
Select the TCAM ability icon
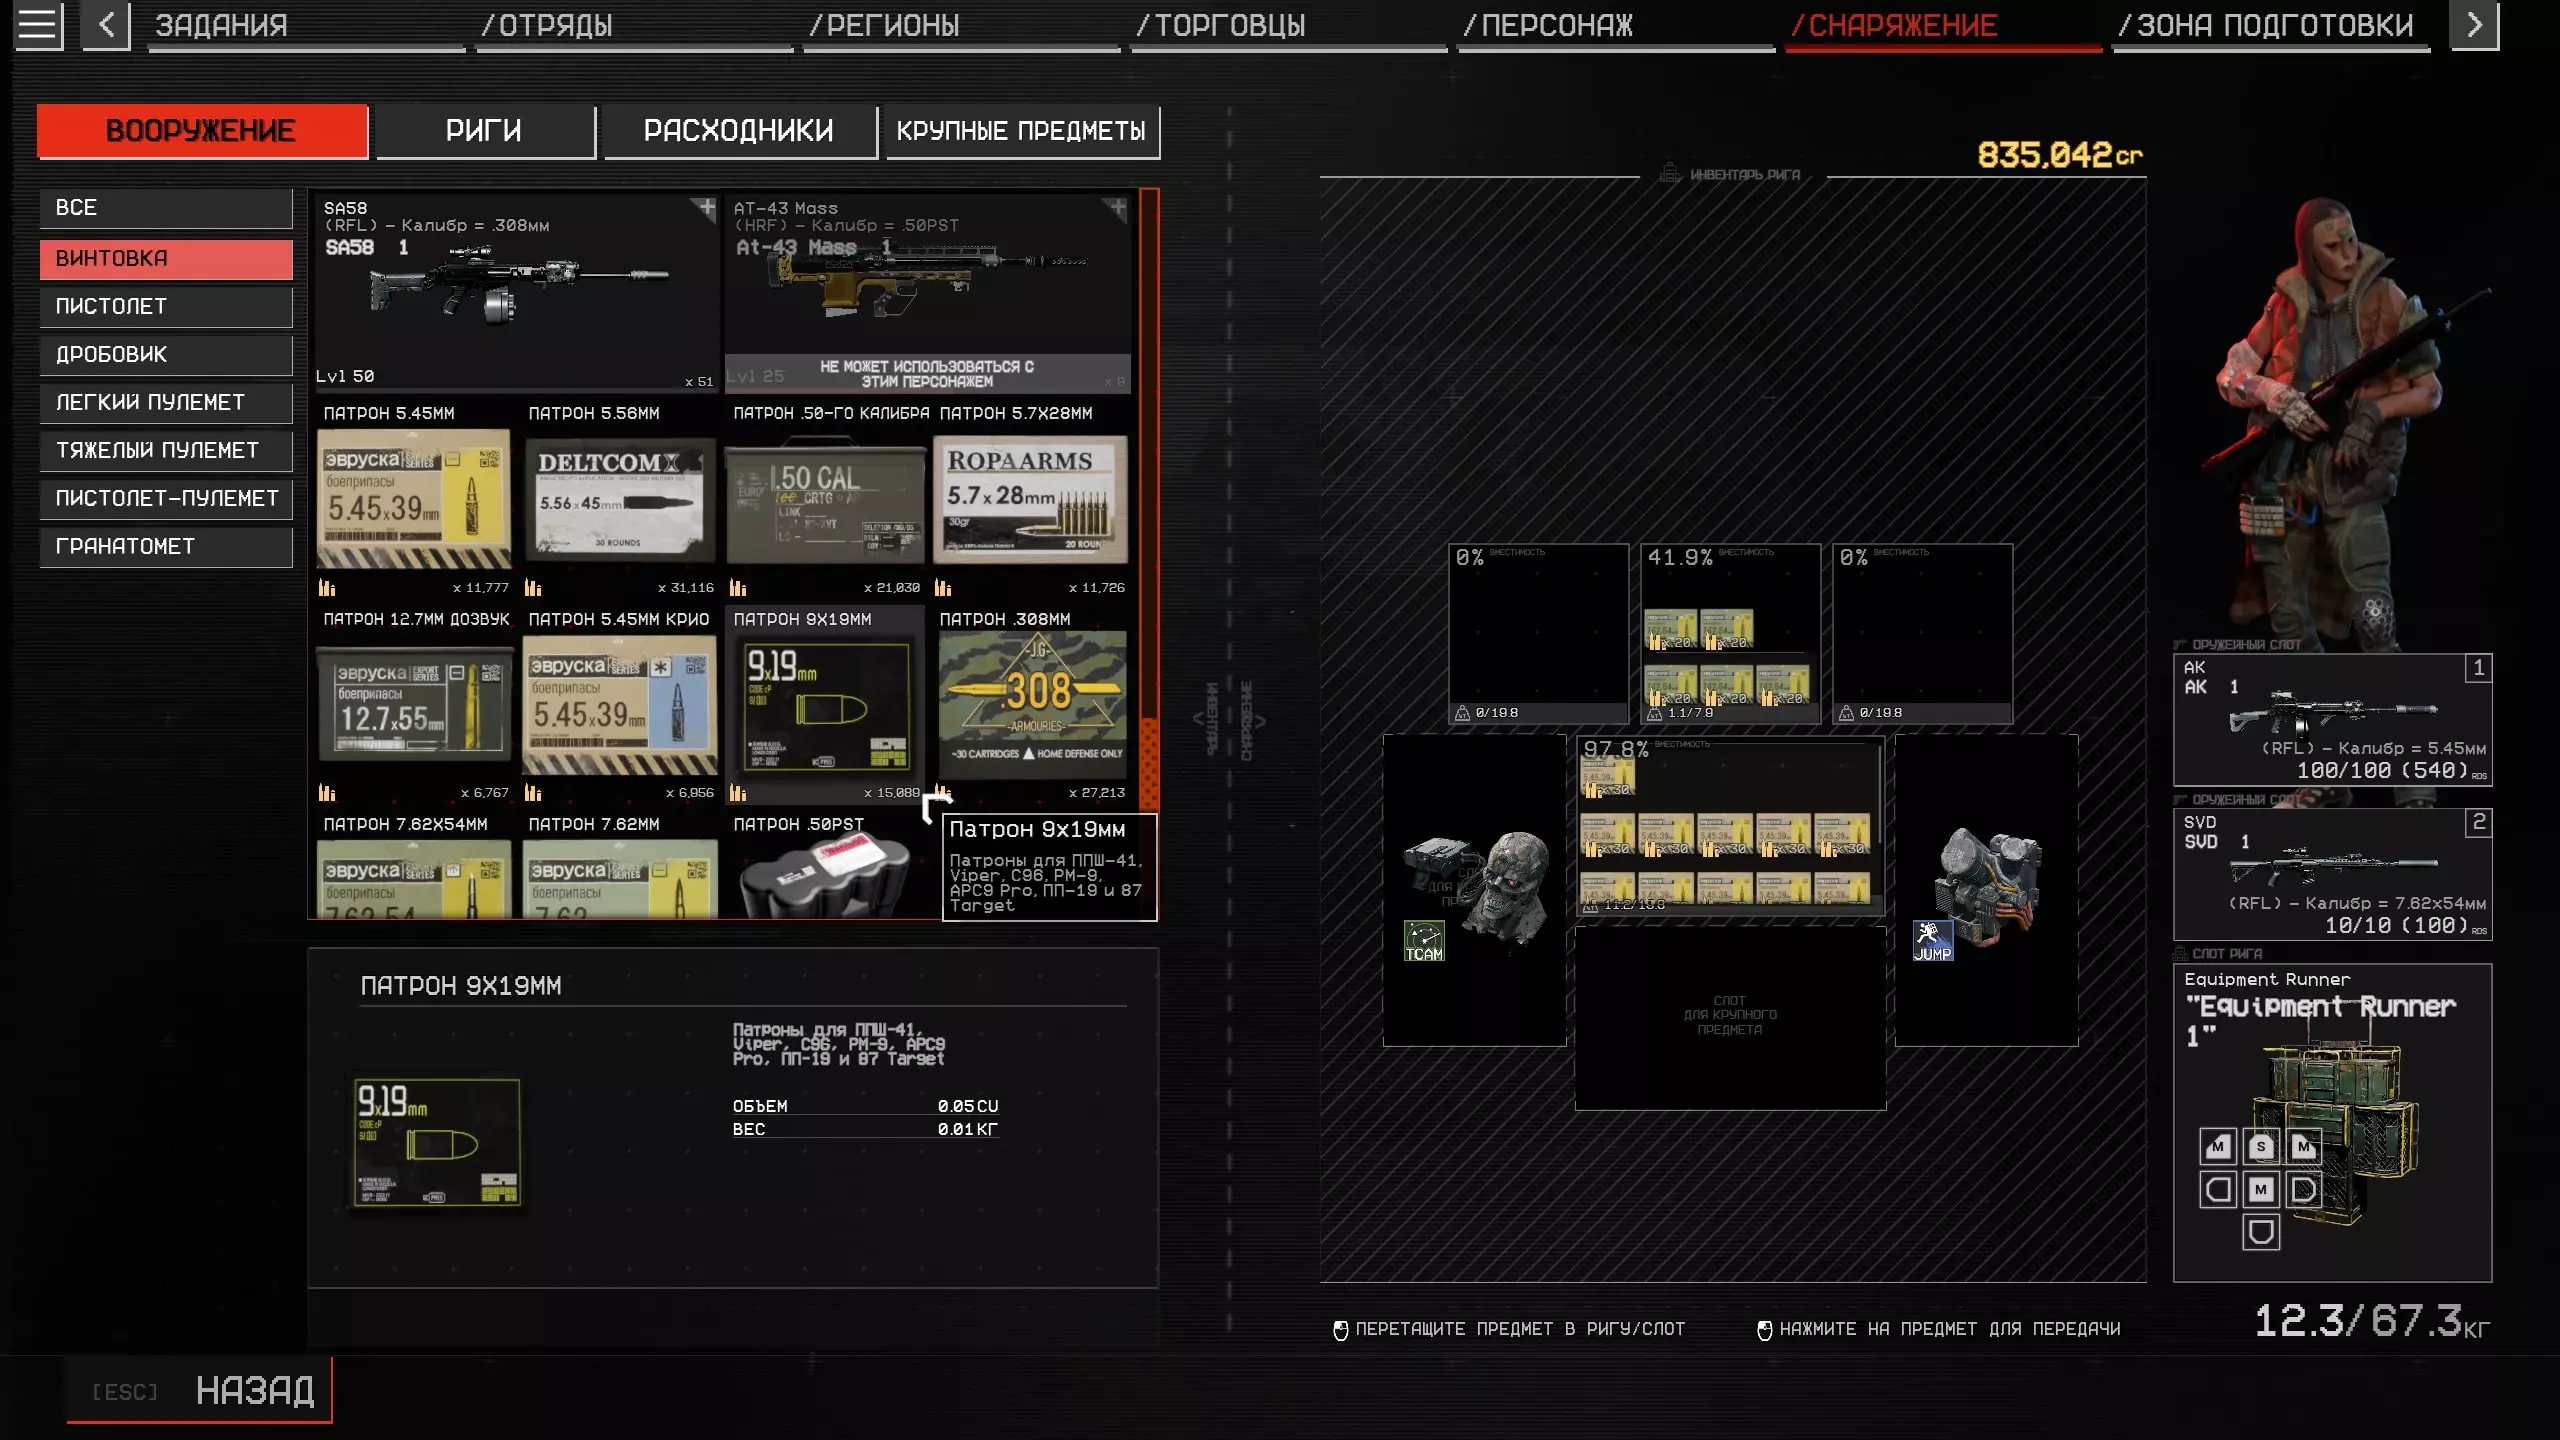tap(1424, 941)
